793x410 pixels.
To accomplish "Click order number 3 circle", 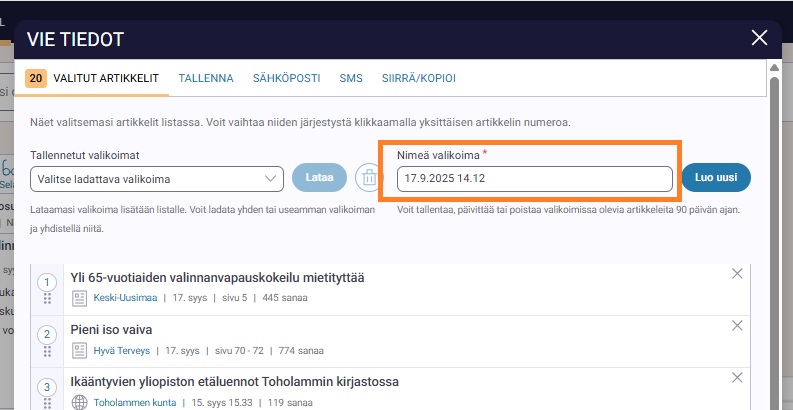I will [x=47, y=388].
